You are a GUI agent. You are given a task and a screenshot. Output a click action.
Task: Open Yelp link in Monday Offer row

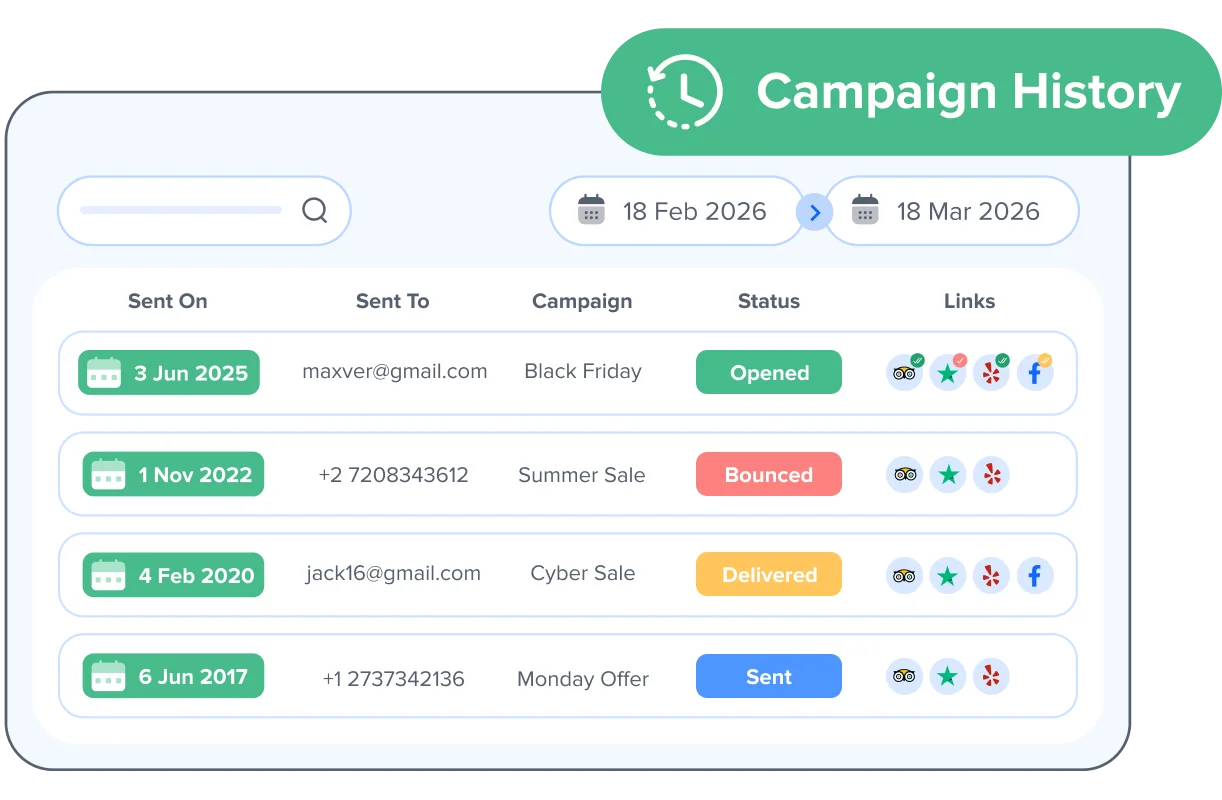[992, 676]
